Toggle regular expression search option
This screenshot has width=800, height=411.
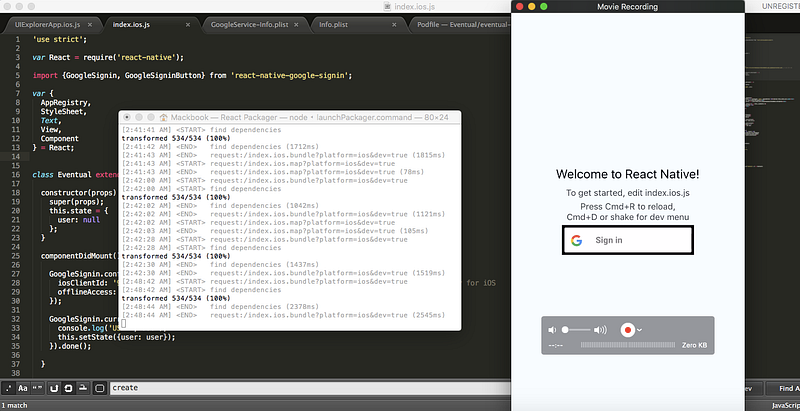(9, 388)
